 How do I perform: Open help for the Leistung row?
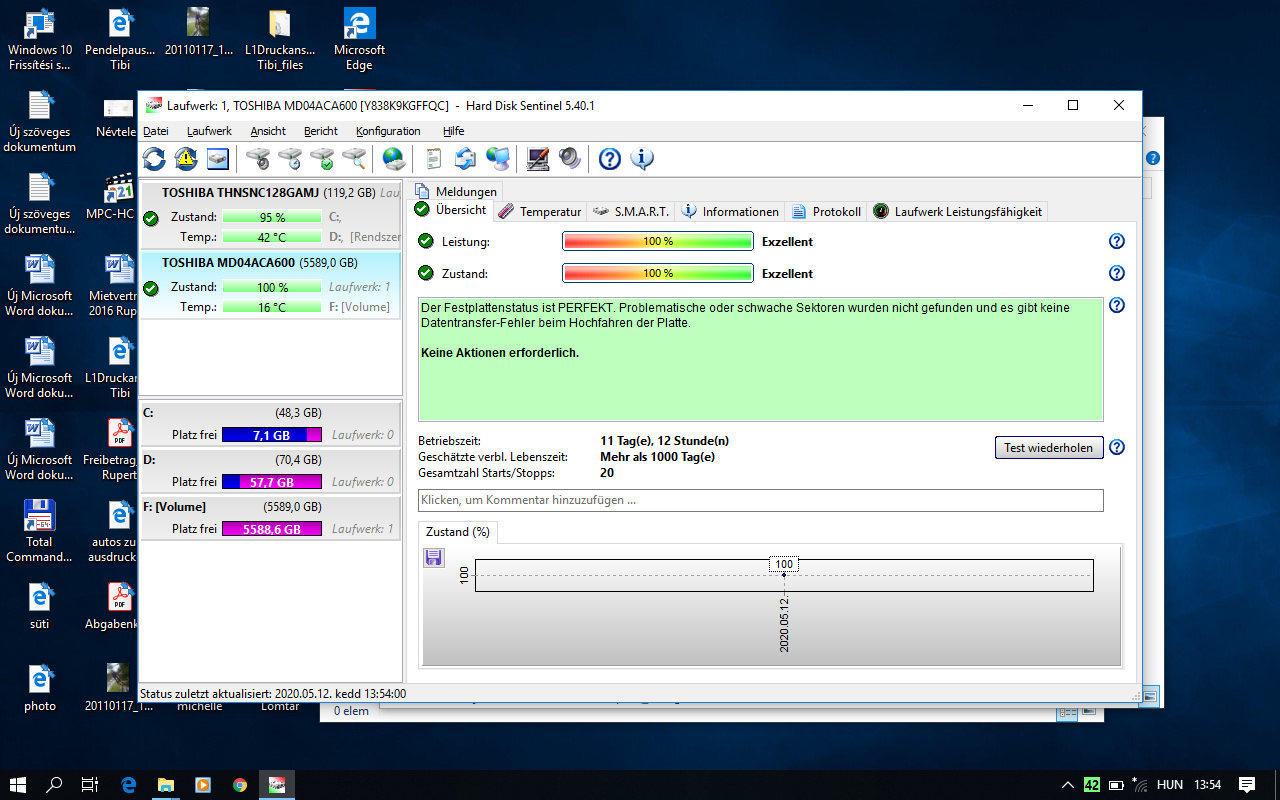1117,241
